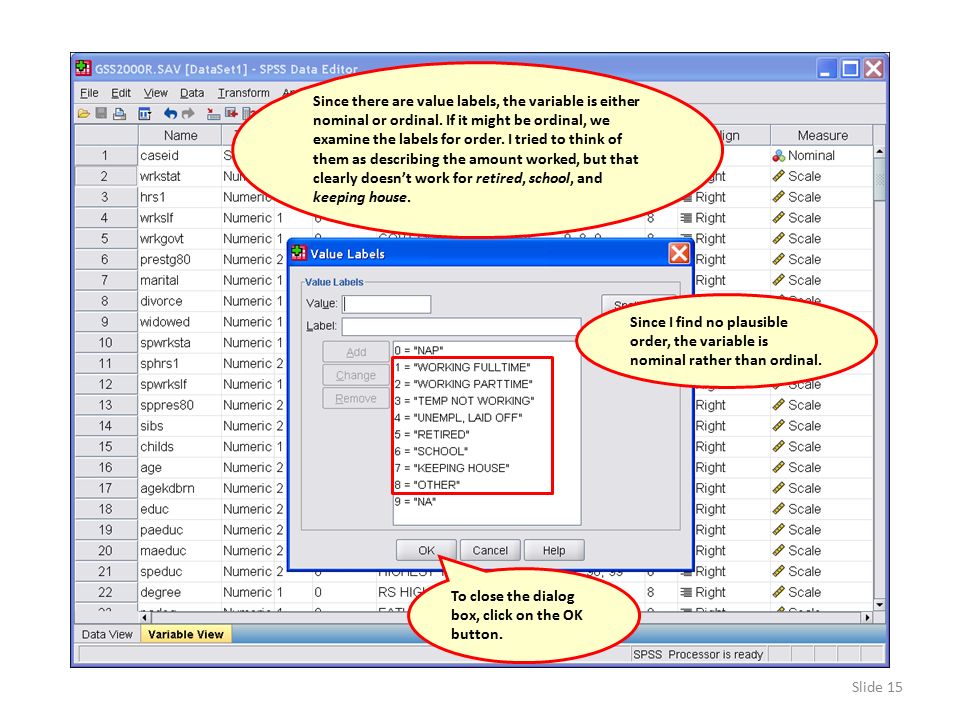Click the Go to Variable icon

(x=231, y=113)
